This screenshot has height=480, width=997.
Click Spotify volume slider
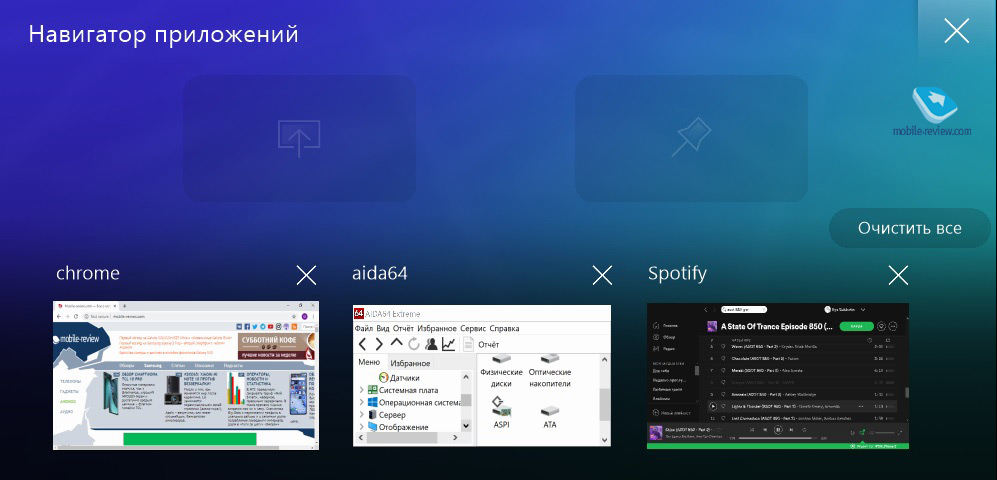click(x=885, y=432)
